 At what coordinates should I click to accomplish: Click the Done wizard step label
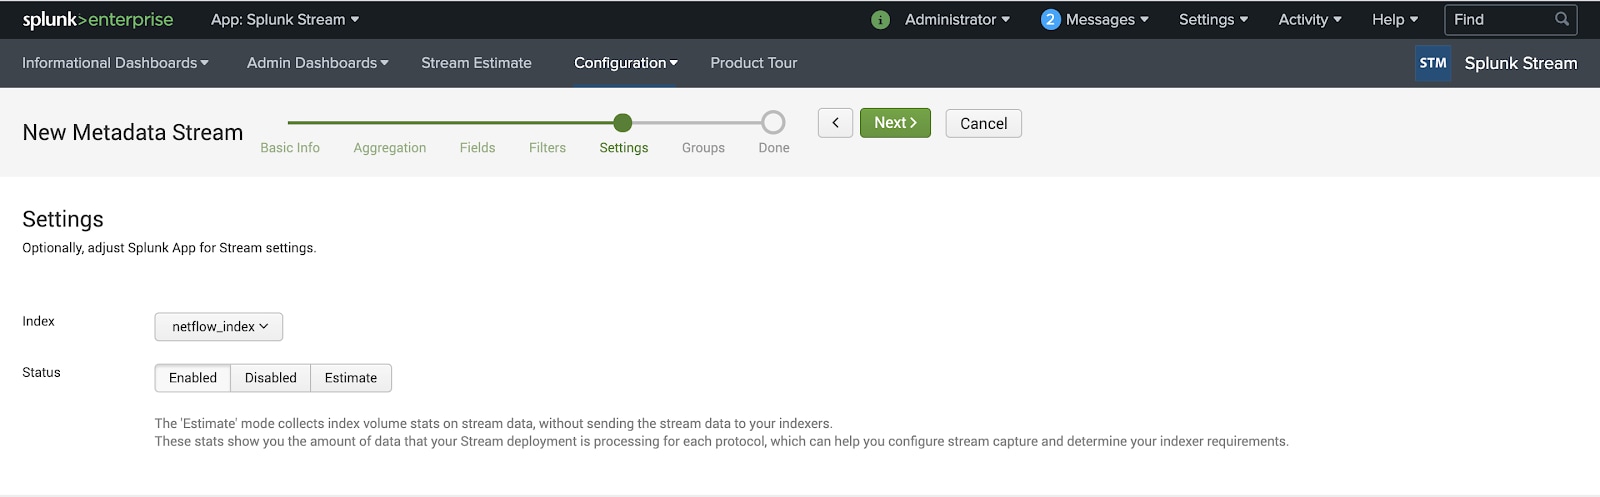(774, 148)
